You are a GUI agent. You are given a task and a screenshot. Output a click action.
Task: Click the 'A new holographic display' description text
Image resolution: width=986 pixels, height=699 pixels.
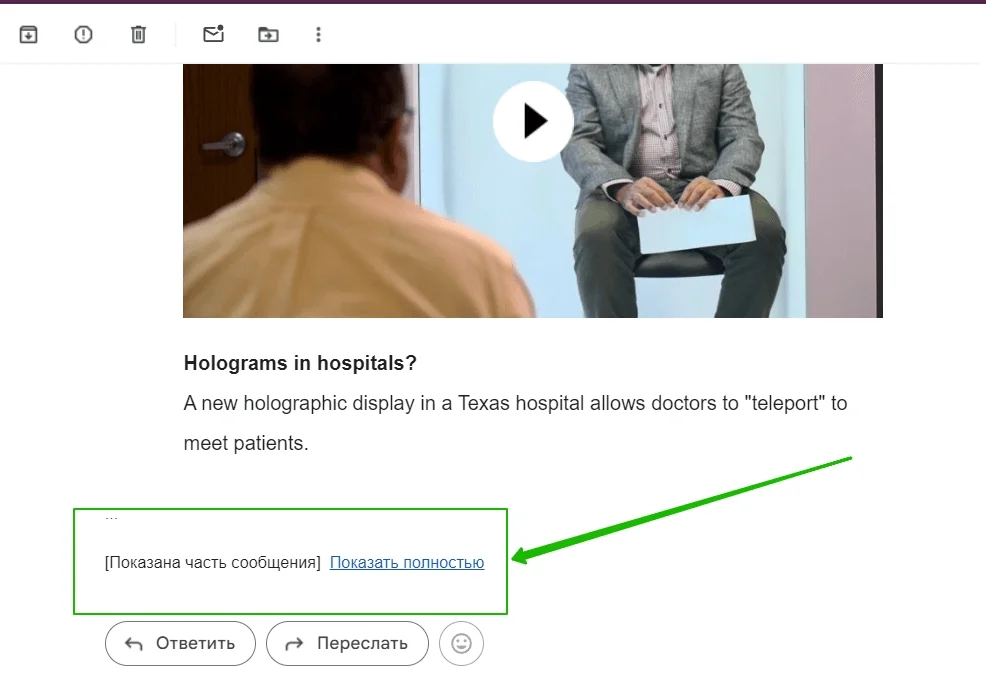point(515,423)
